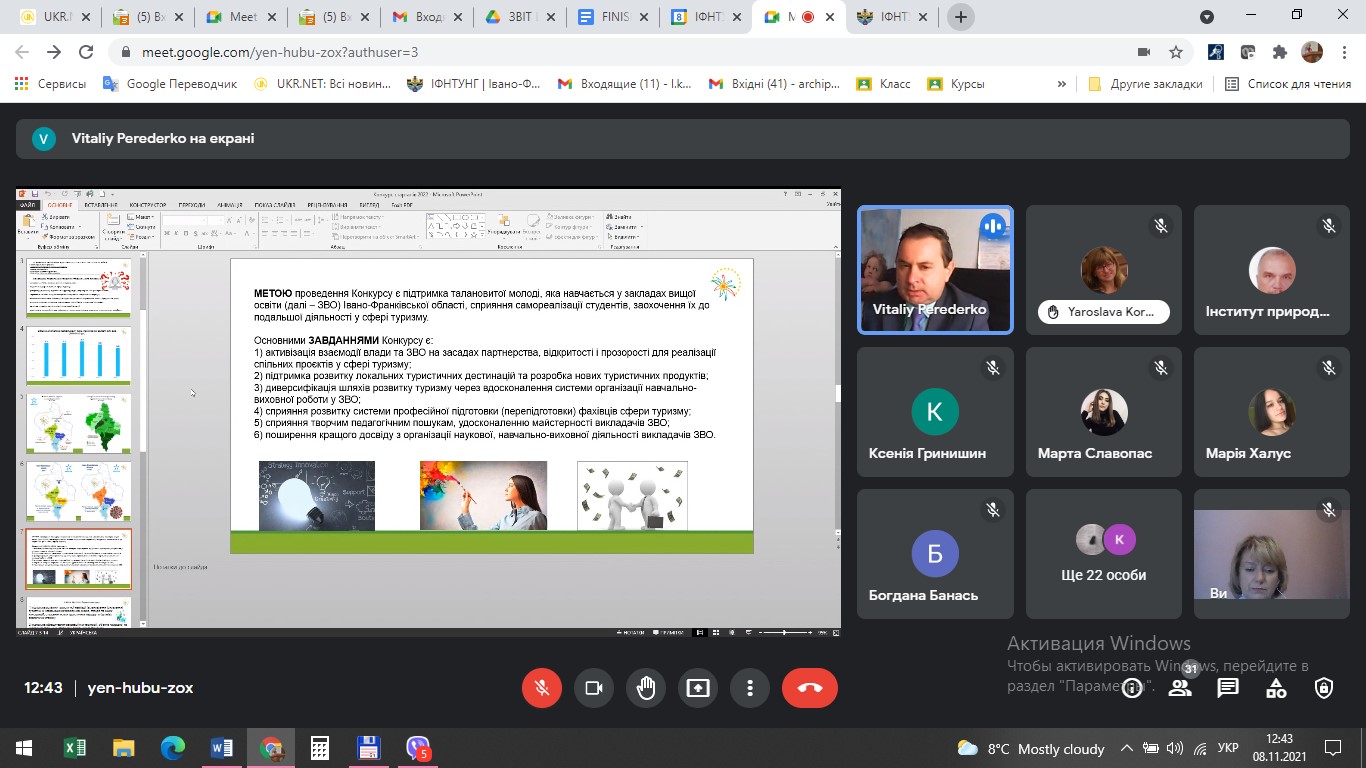
Task: Open the Google Переводчик bookmark
Action: click(x=170, y=84)
